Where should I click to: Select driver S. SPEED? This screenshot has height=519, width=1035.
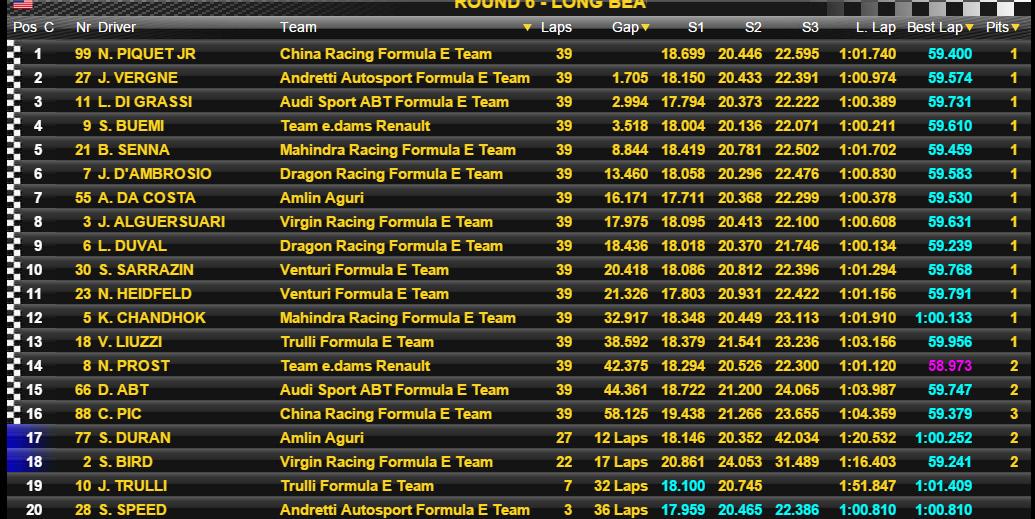pos(132,510)
